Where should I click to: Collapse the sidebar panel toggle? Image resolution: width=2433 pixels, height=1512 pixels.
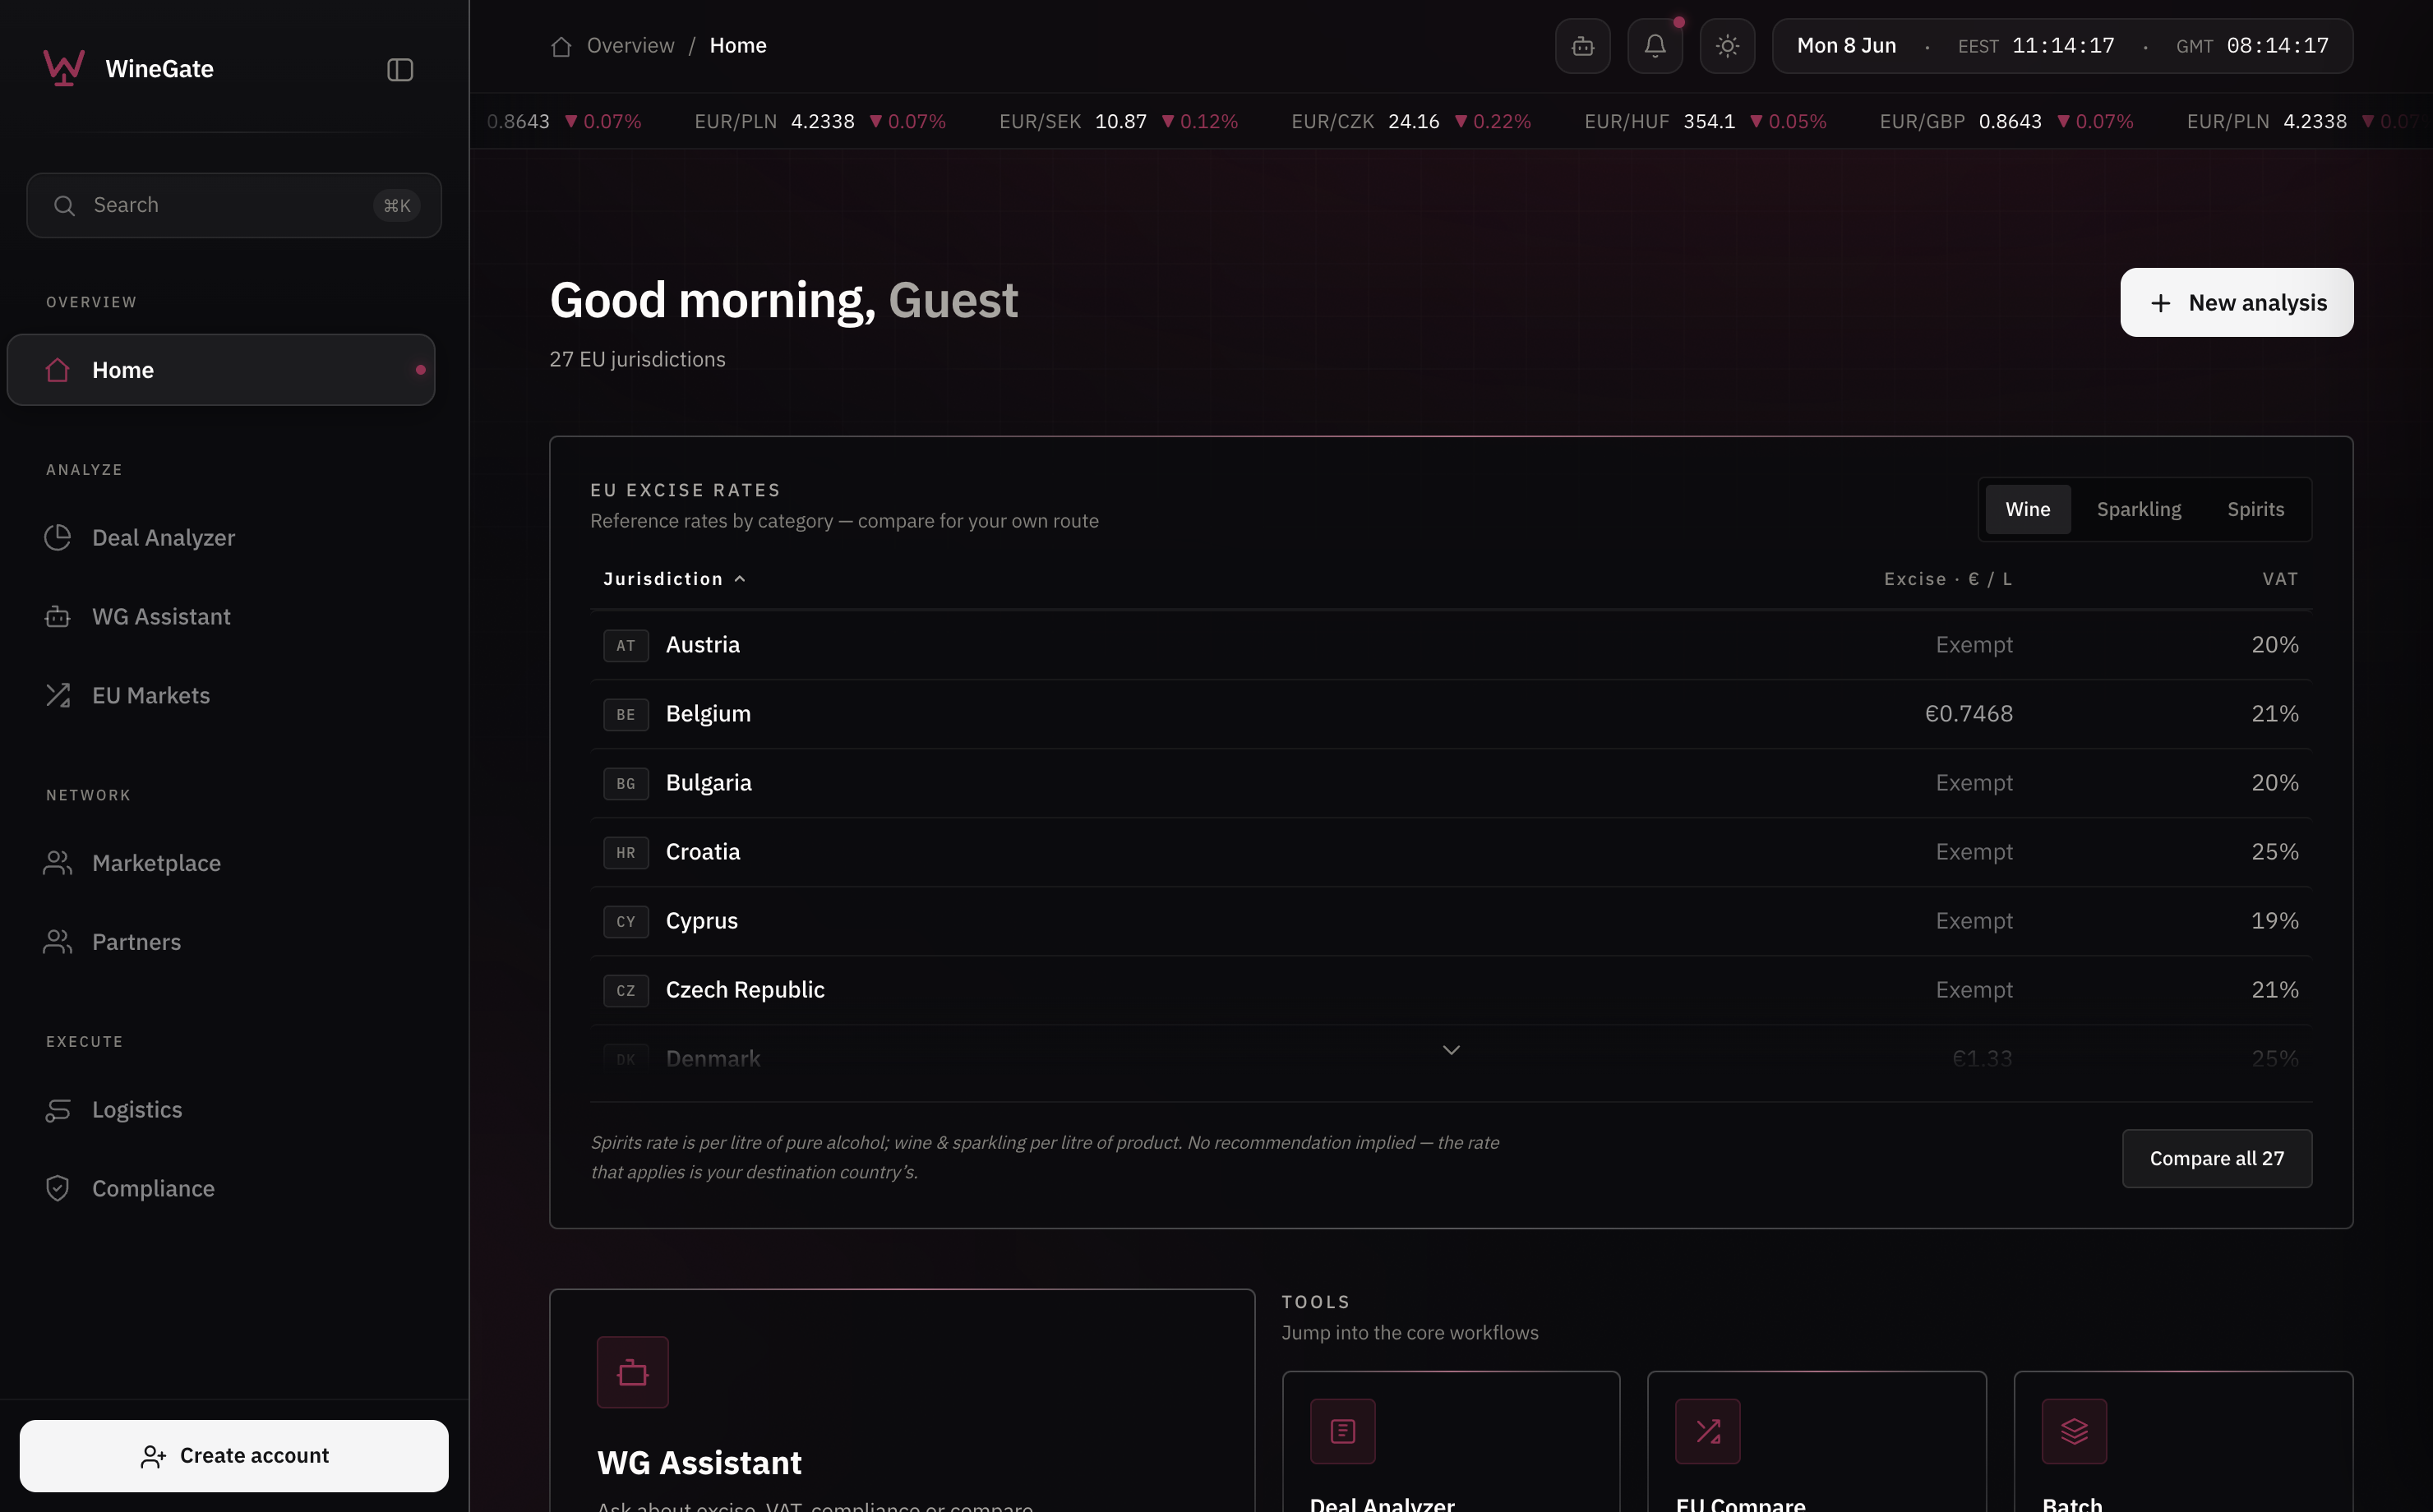400,69
